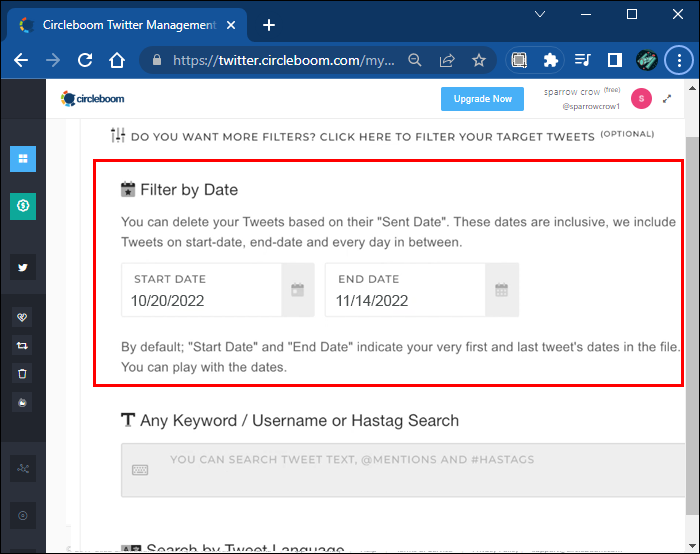Open a new browser tab
This screenshot has height=554, width=700.
tap(268, 25)
